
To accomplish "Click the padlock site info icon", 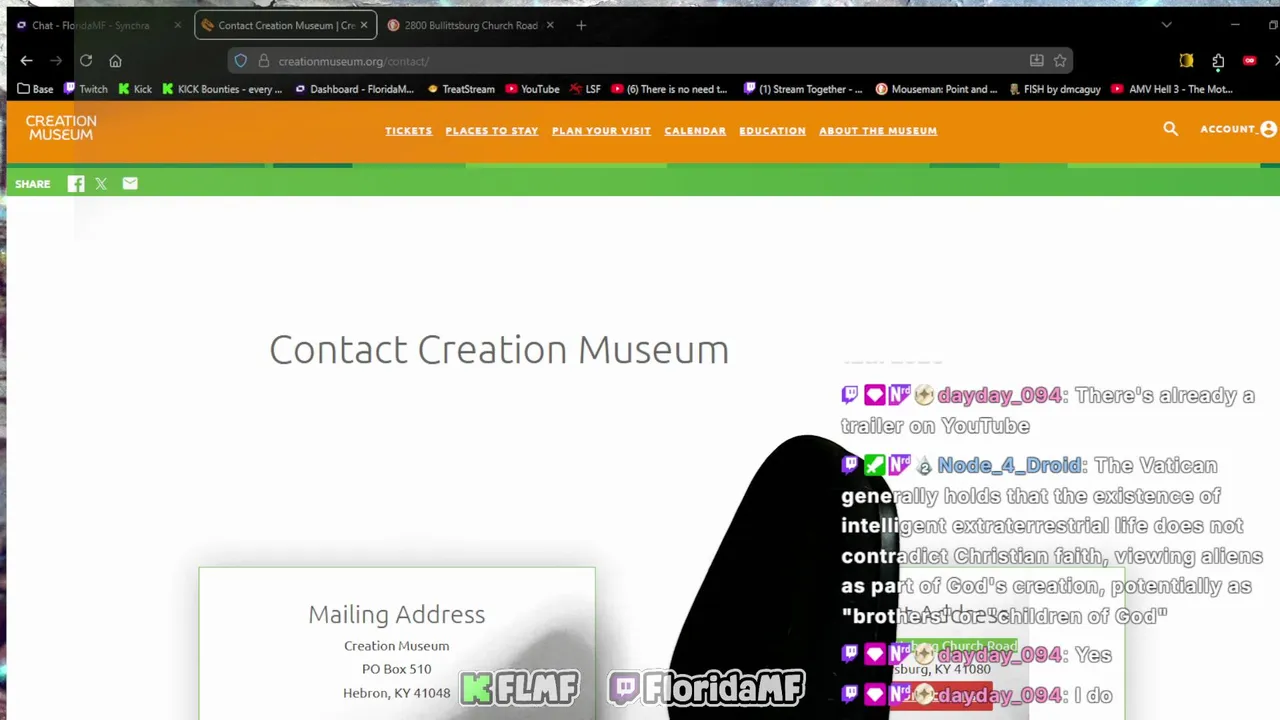I will pos(264,61).
